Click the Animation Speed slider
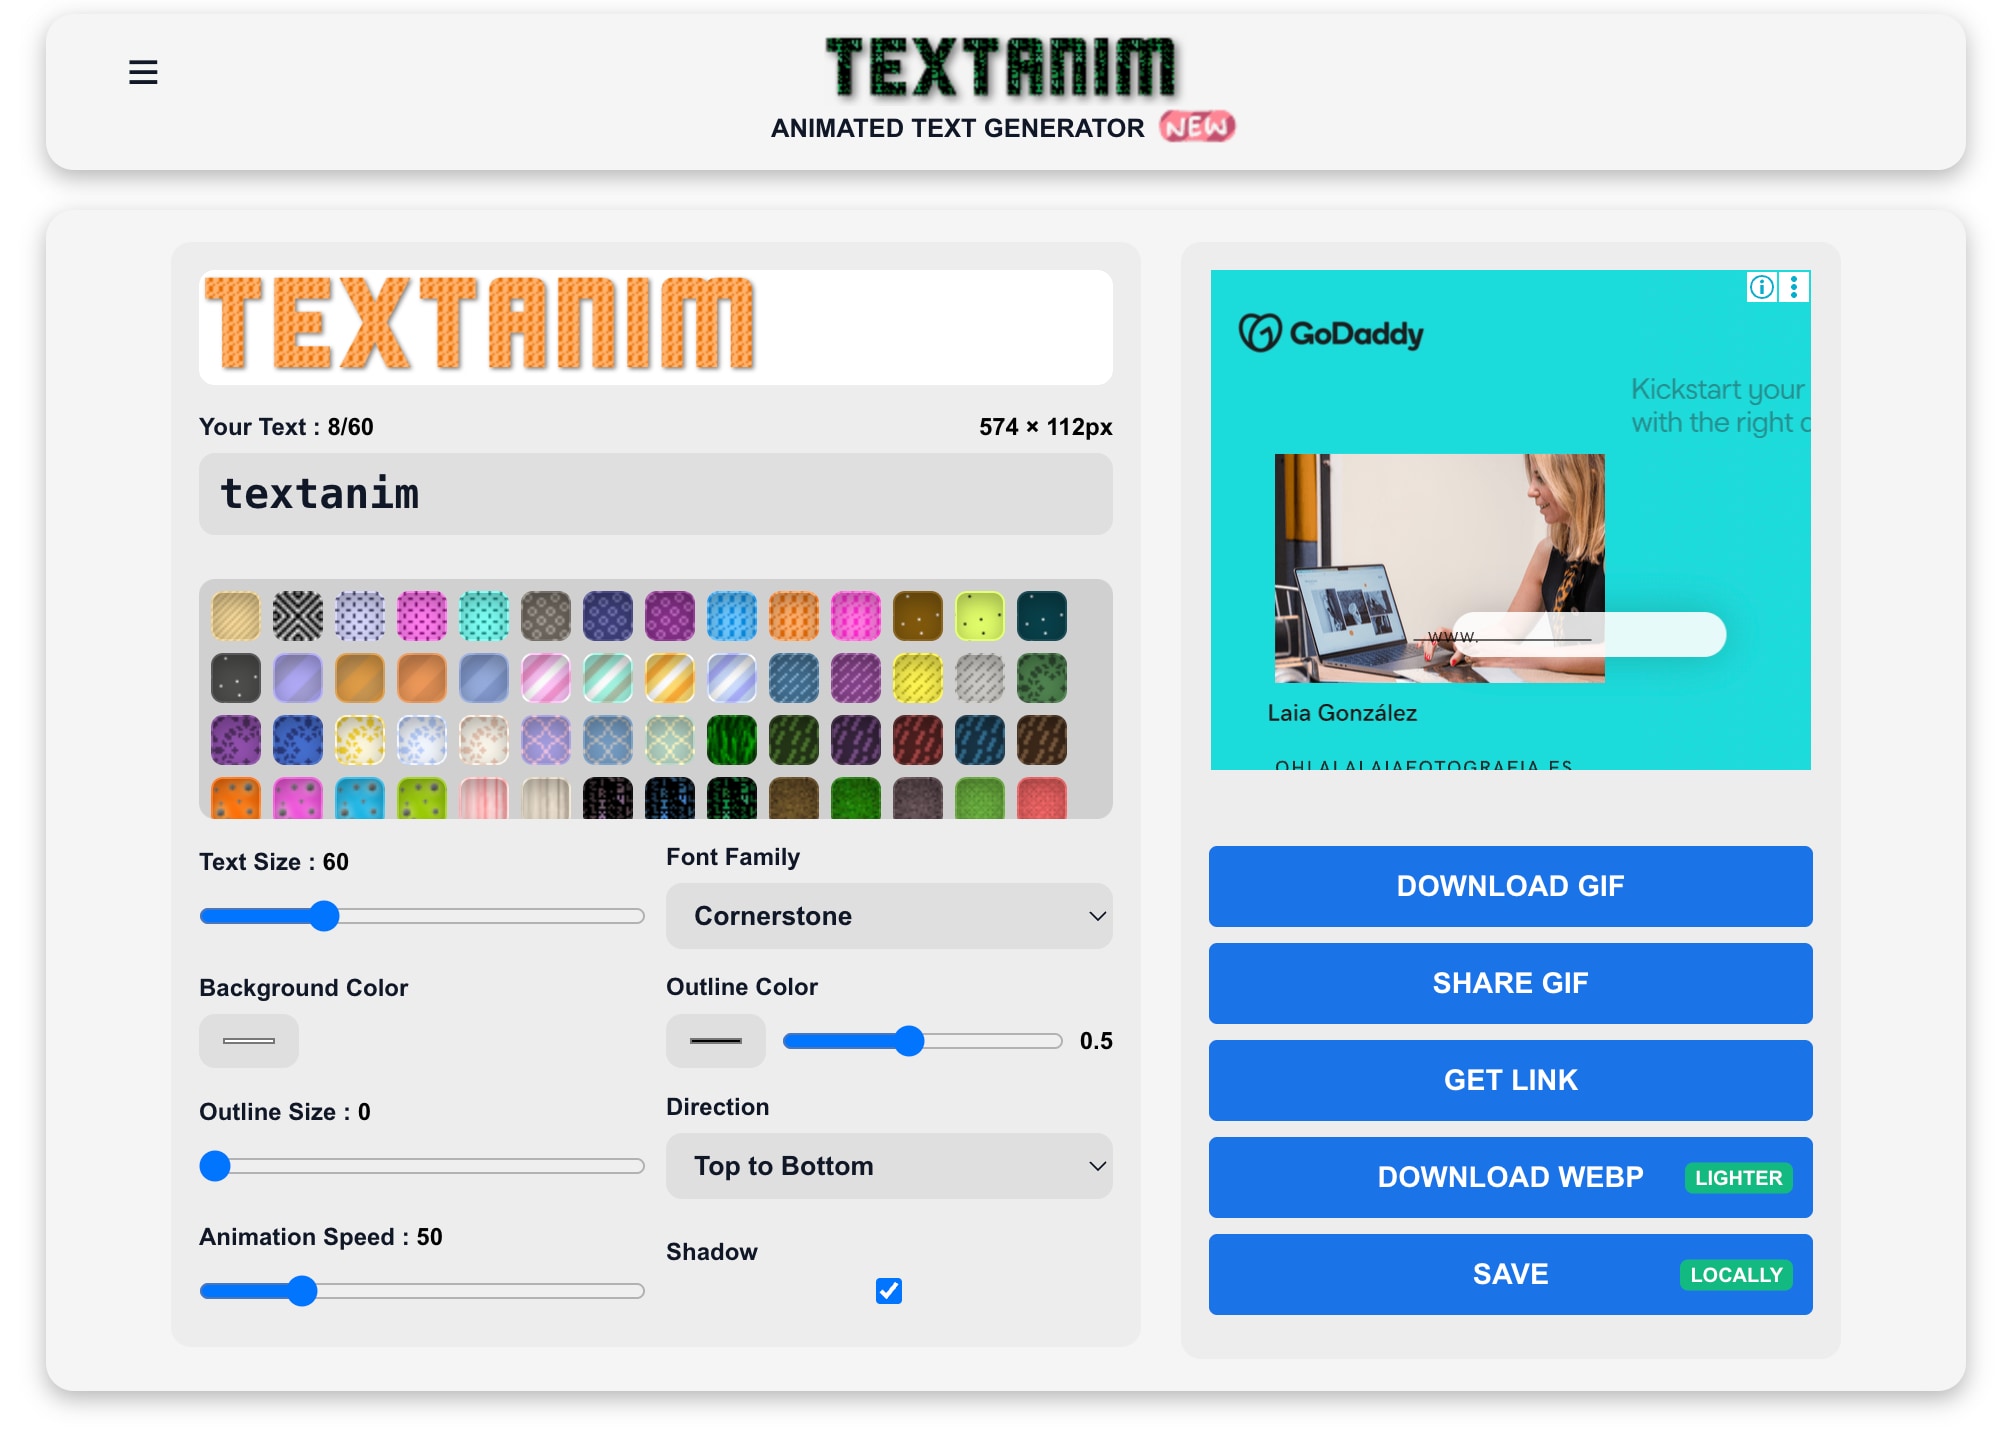Image resolution: width=2012 pixels, height=1430 pixels. point(303,1291)
